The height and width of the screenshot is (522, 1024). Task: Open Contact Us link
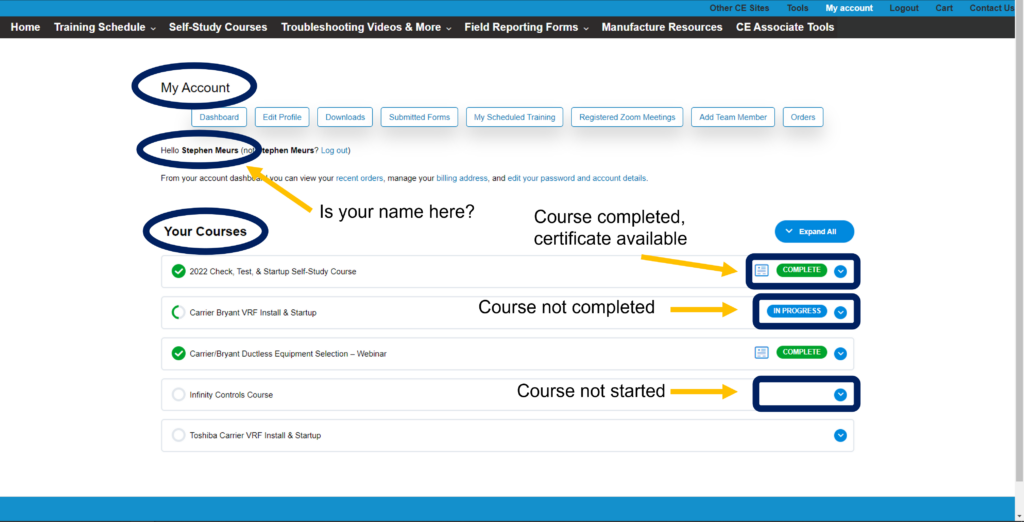(991, 8)
